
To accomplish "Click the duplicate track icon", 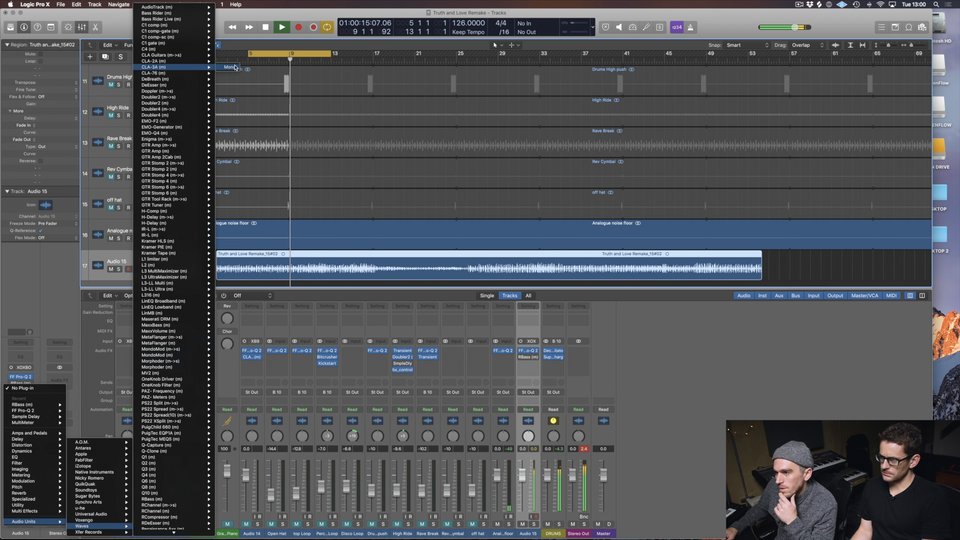I will 105,56.
